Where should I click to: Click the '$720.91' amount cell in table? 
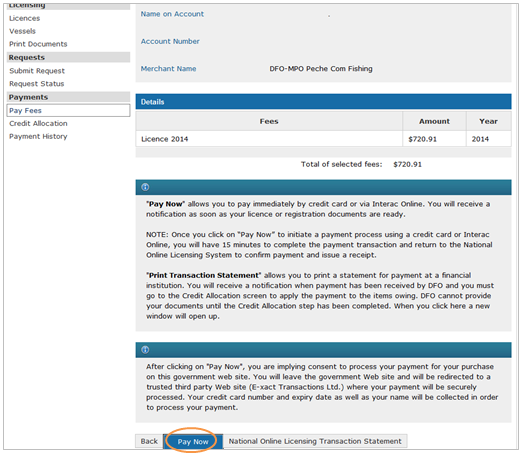pyautogui.click(x=434, y=139)
